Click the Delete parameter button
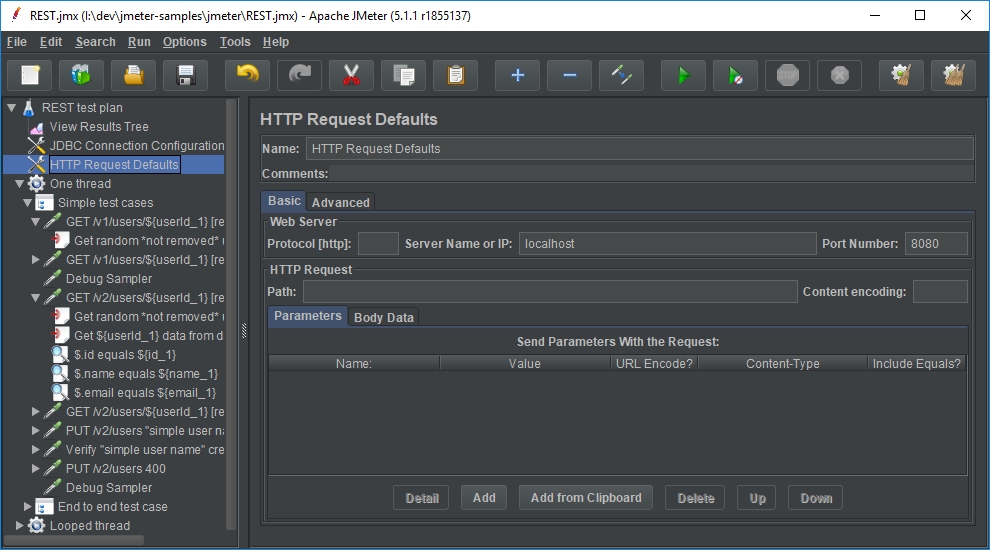990x550 pixels. coord(696,498)
